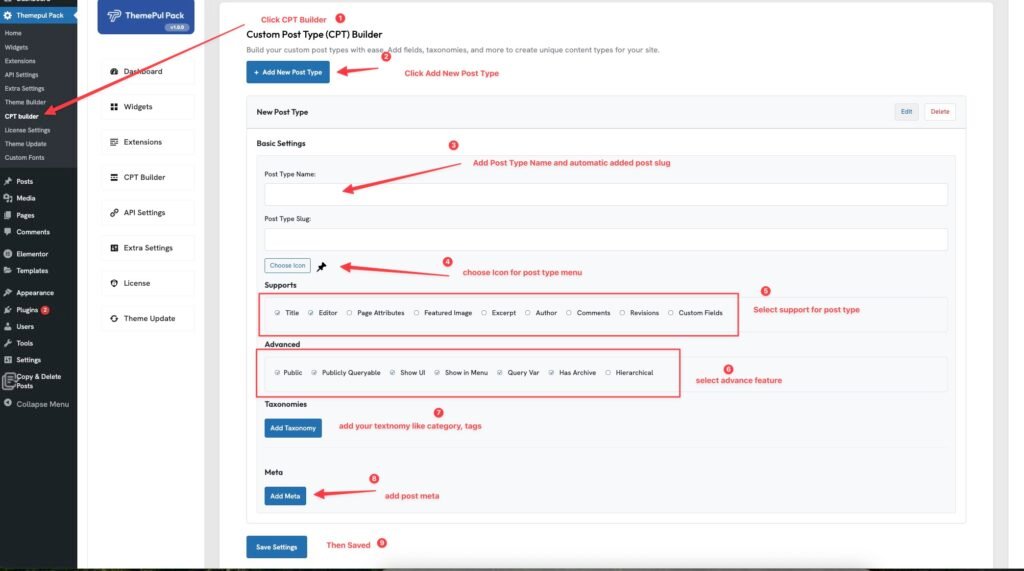Click the License shield icon
This screenshot has width=1024, height=571.
[114, 283]
